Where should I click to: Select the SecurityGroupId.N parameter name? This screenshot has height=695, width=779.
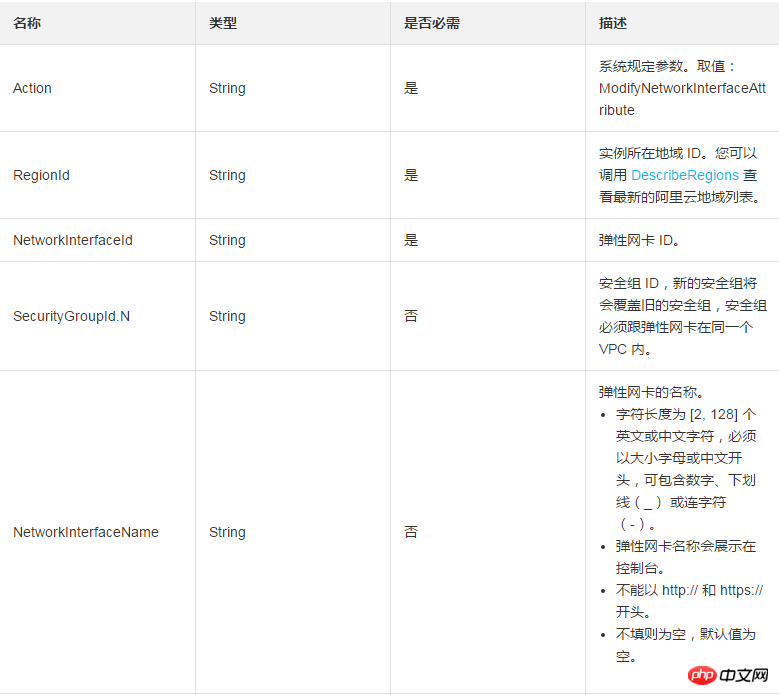71,316
